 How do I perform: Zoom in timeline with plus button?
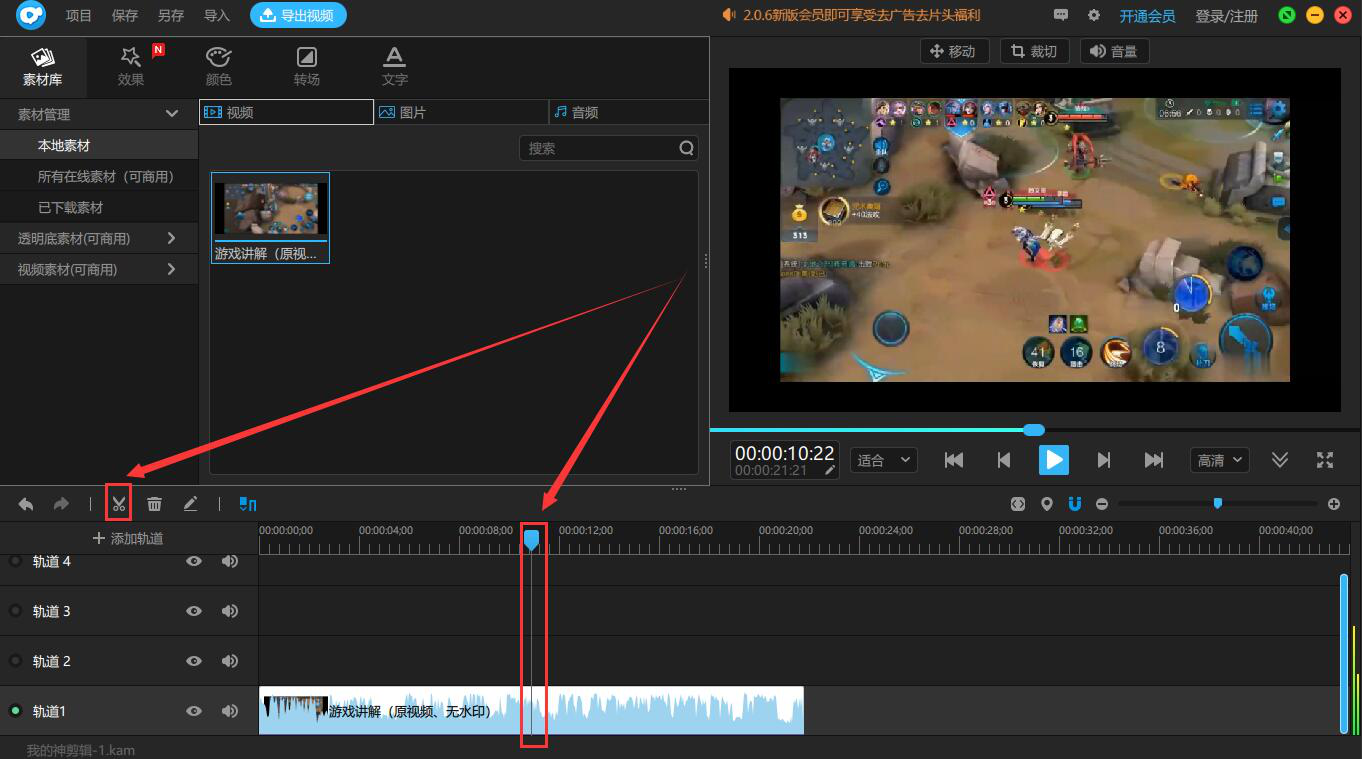pos(1334,504)
